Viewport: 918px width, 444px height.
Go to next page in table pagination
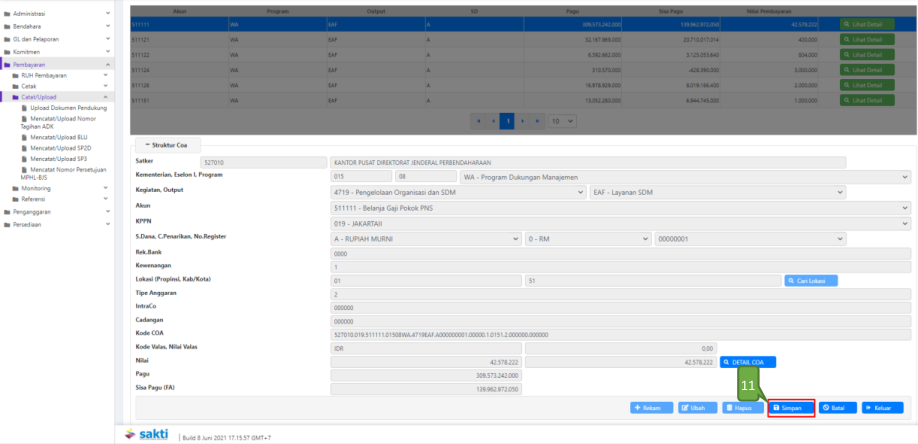pyautogui.click(x=524, y=121)
